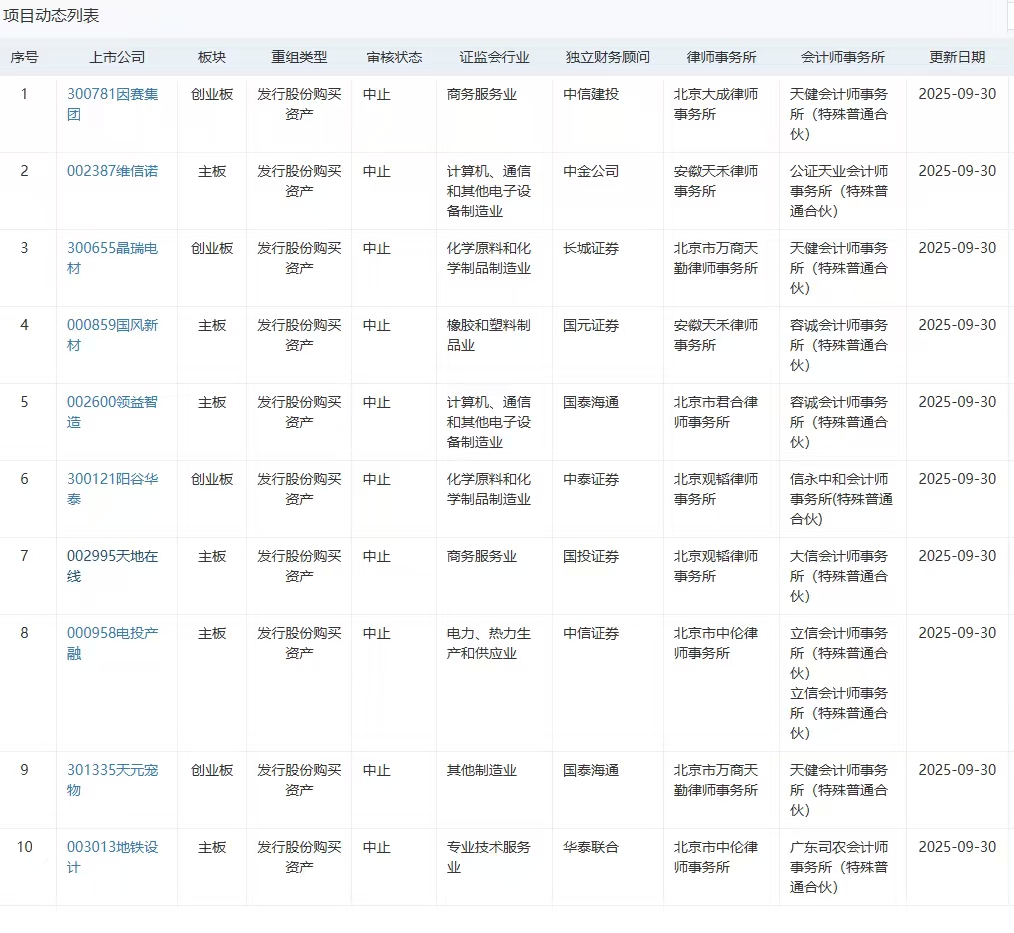
Task: Click the 会计师事务所 column header
Action: click(843, 58)
